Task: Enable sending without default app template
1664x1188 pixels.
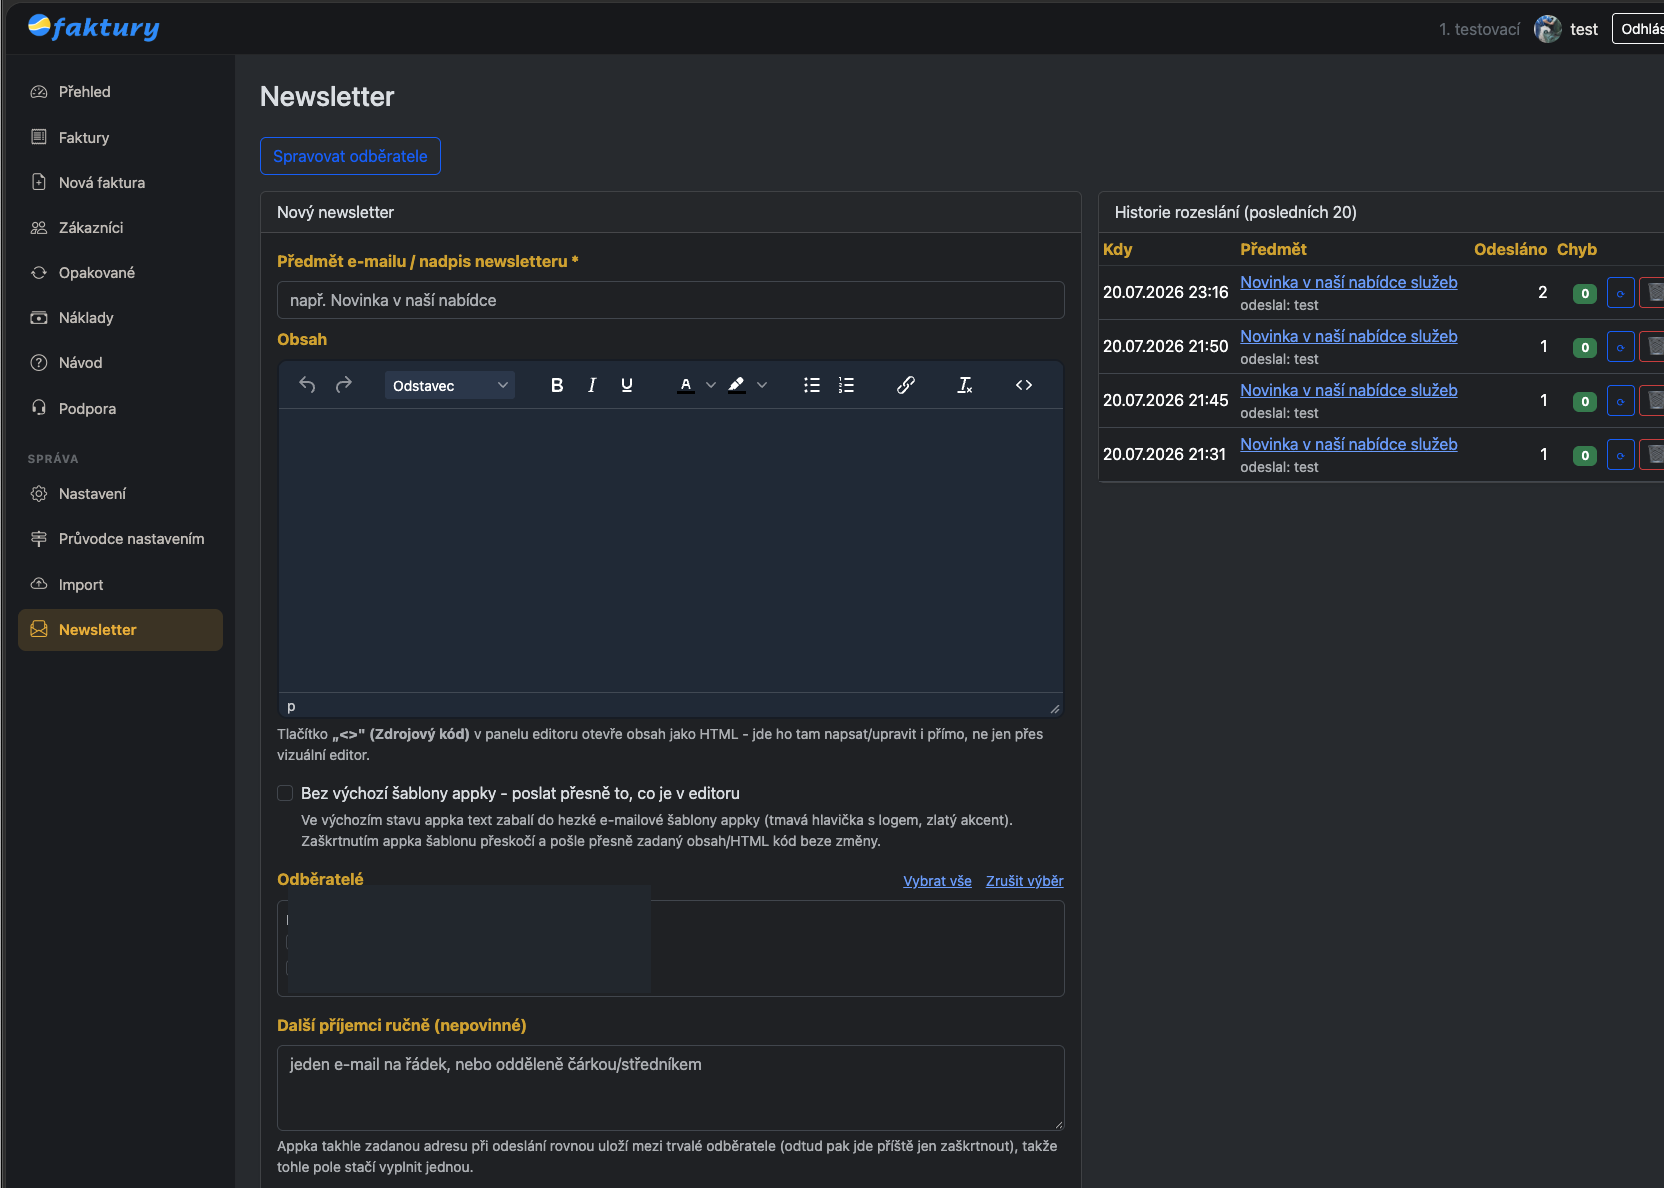Action: click(285, 793)
